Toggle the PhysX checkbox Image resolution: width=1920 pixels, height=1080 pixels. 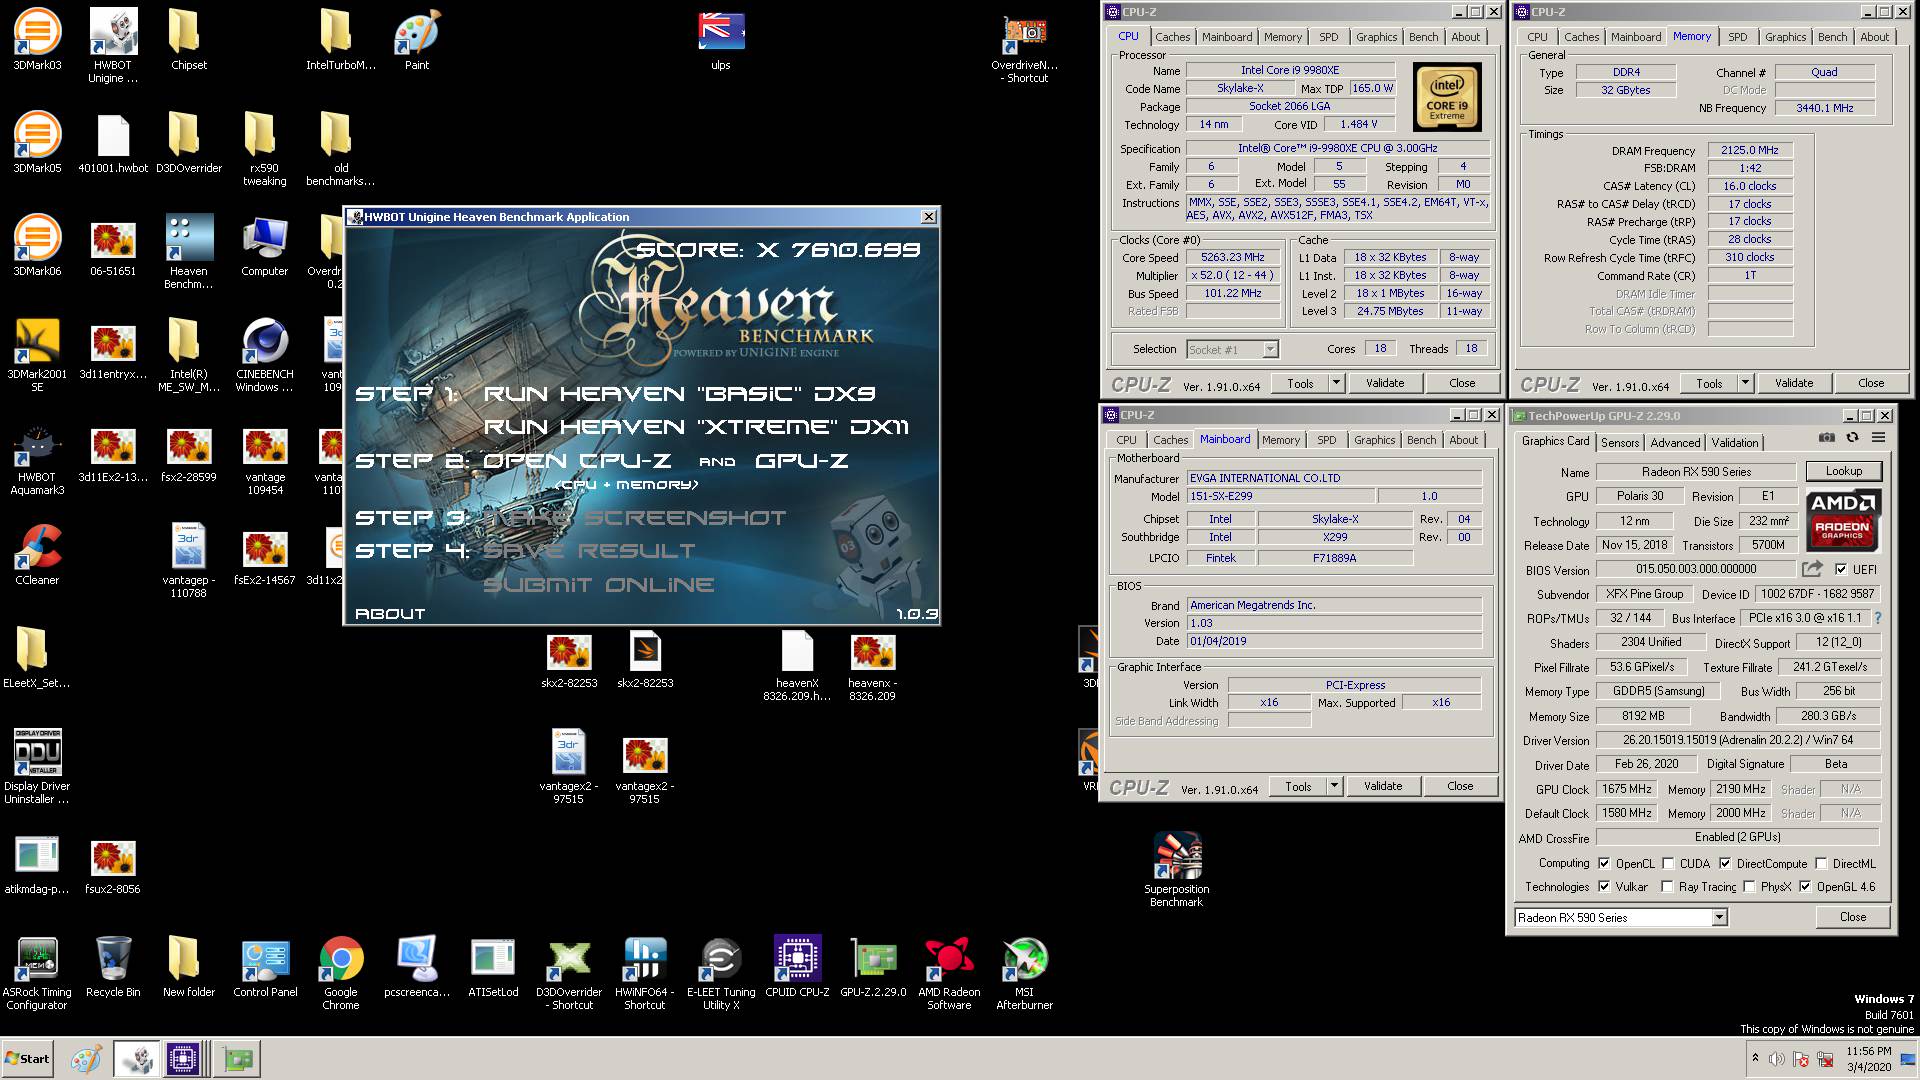pyautogui.click(x=1749, y=886)
